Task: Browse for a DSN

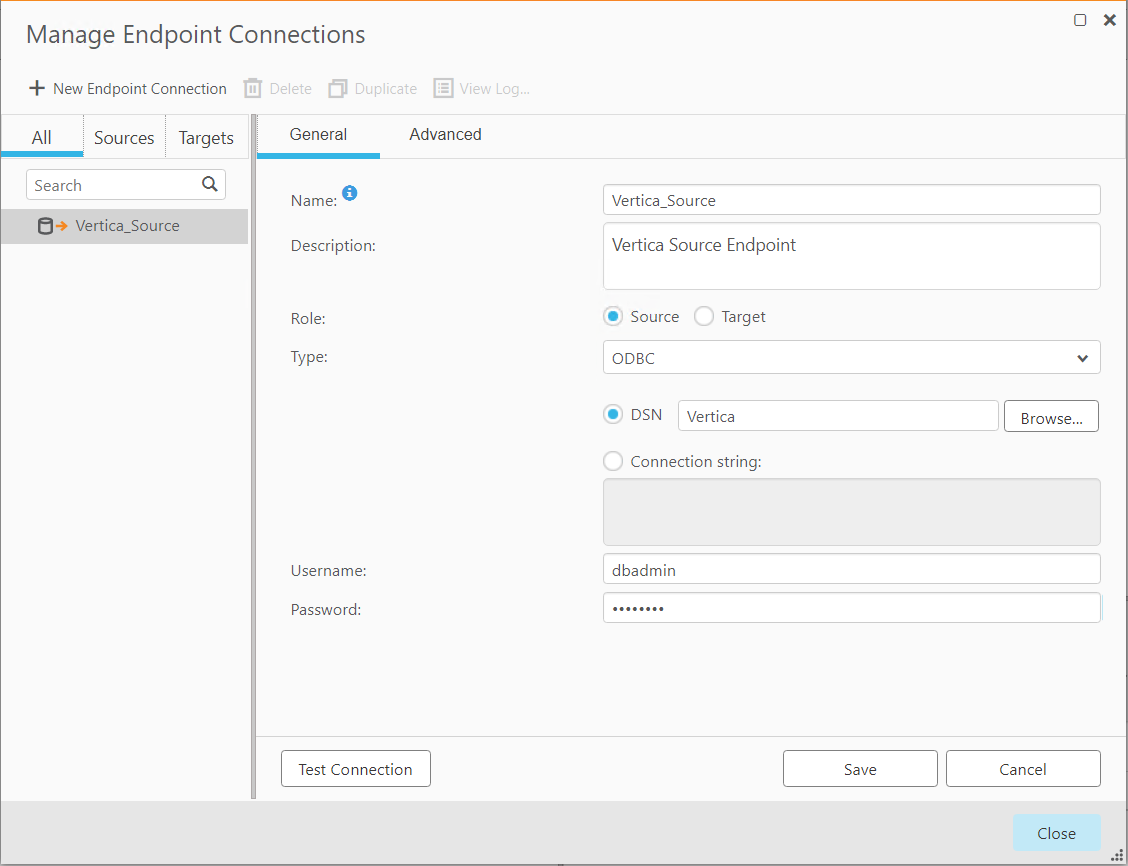Action: click(1051, 416)
